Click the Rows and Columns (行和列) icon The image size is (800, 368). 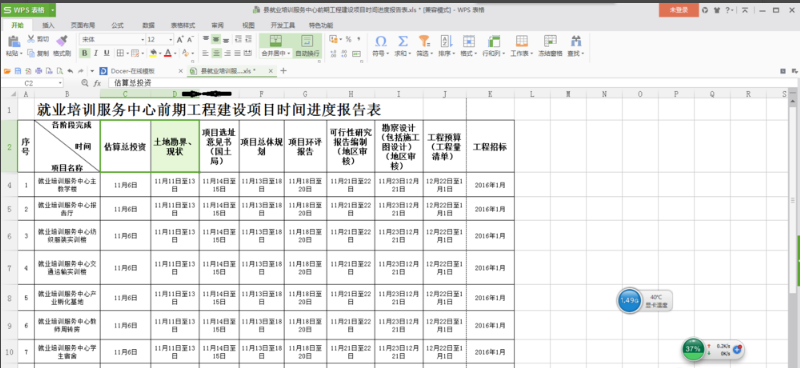(x=493, y=41)
